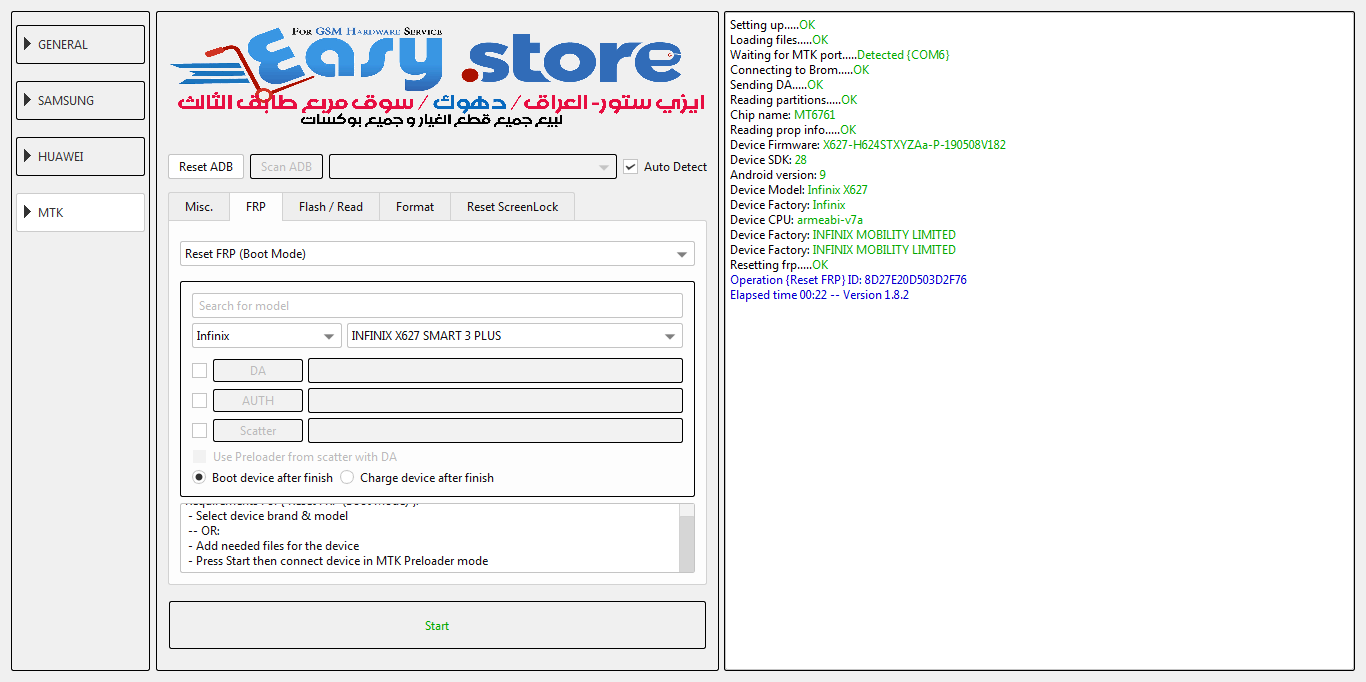Click the Start button
This screenshot has width=1366, height=682.
[x=437, y=625]
